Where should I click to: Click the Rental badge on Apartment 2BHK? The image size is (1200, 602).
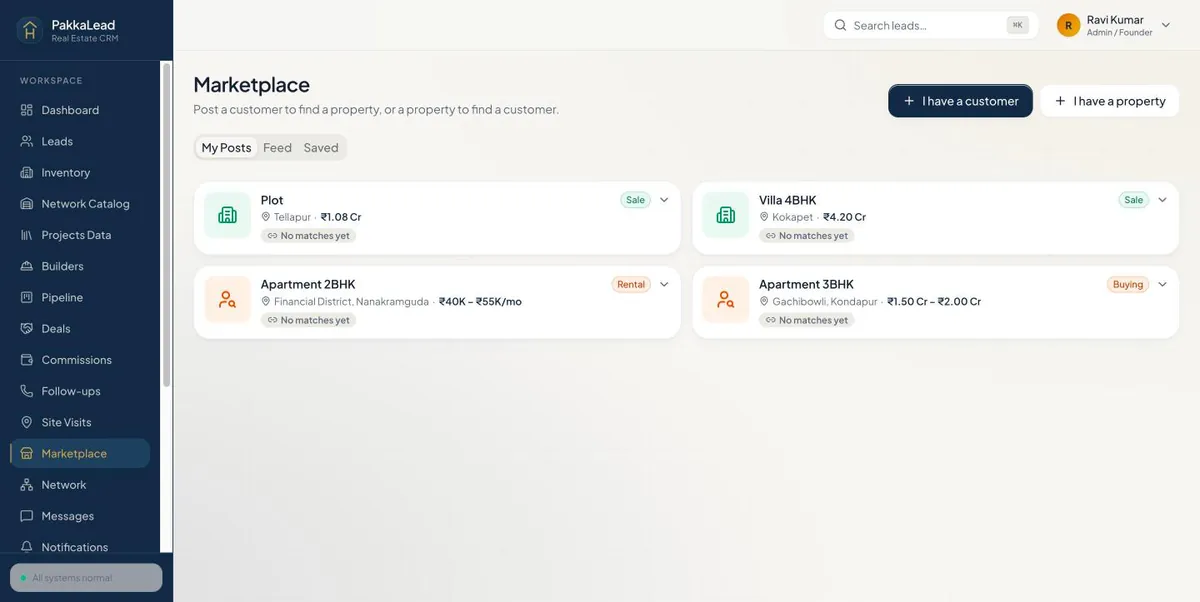tap(631, 284)
